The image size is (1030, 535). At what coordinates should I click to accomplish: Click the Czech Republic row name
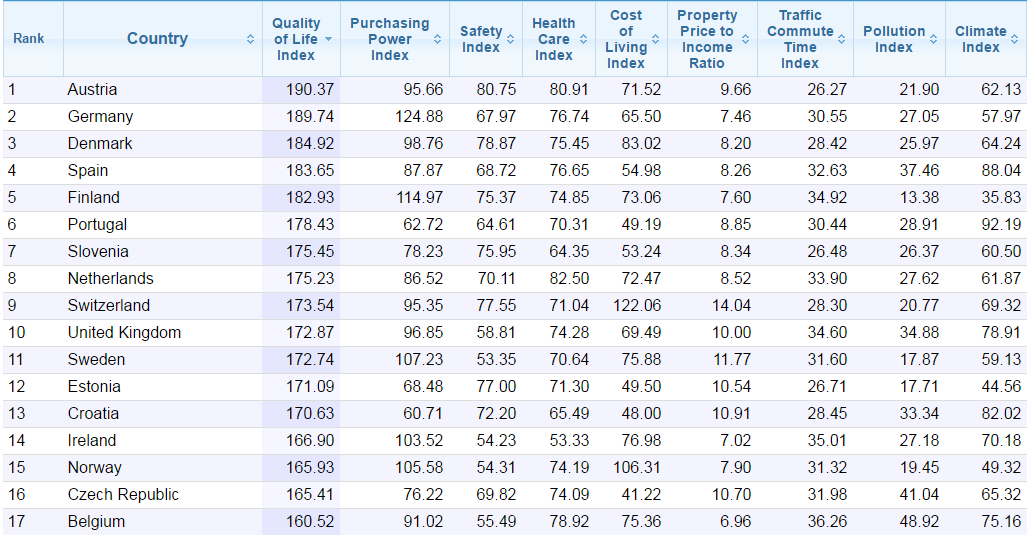pos(123,495)
